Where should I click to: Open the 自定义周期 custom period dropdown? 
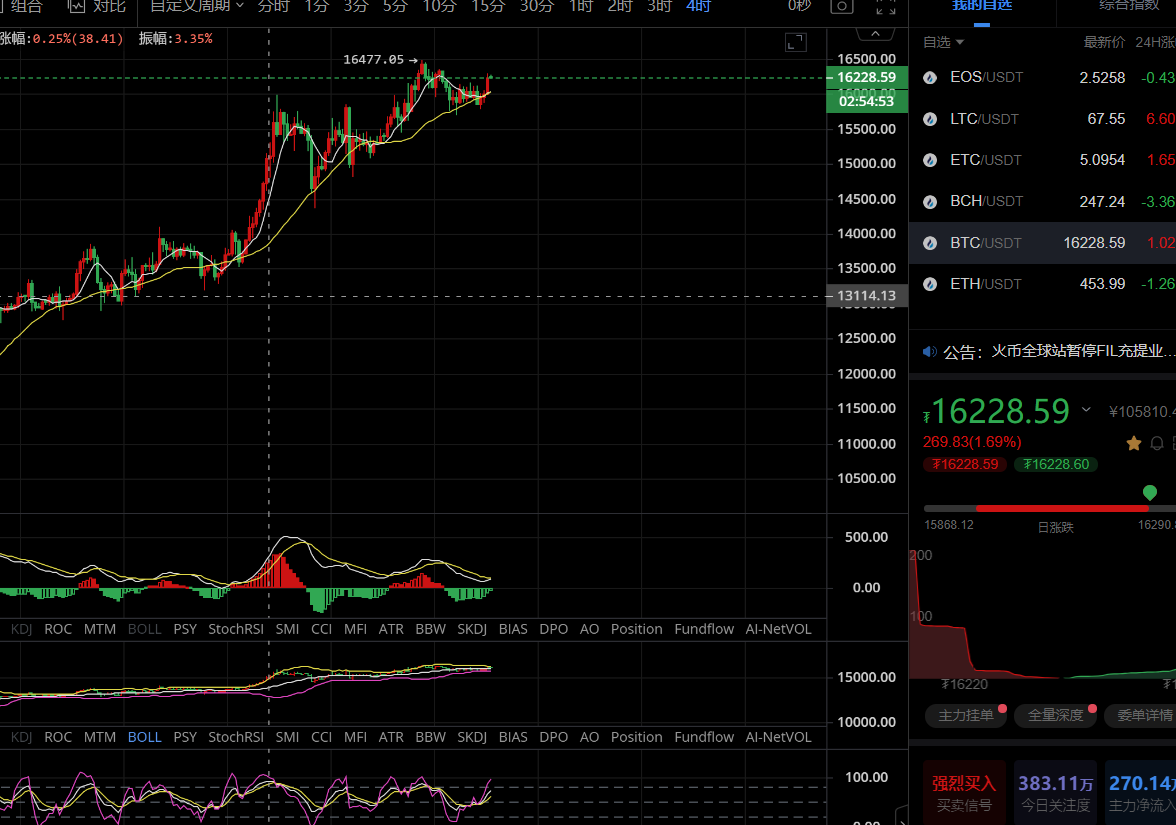pyautogui.click(x=196, y=6)
